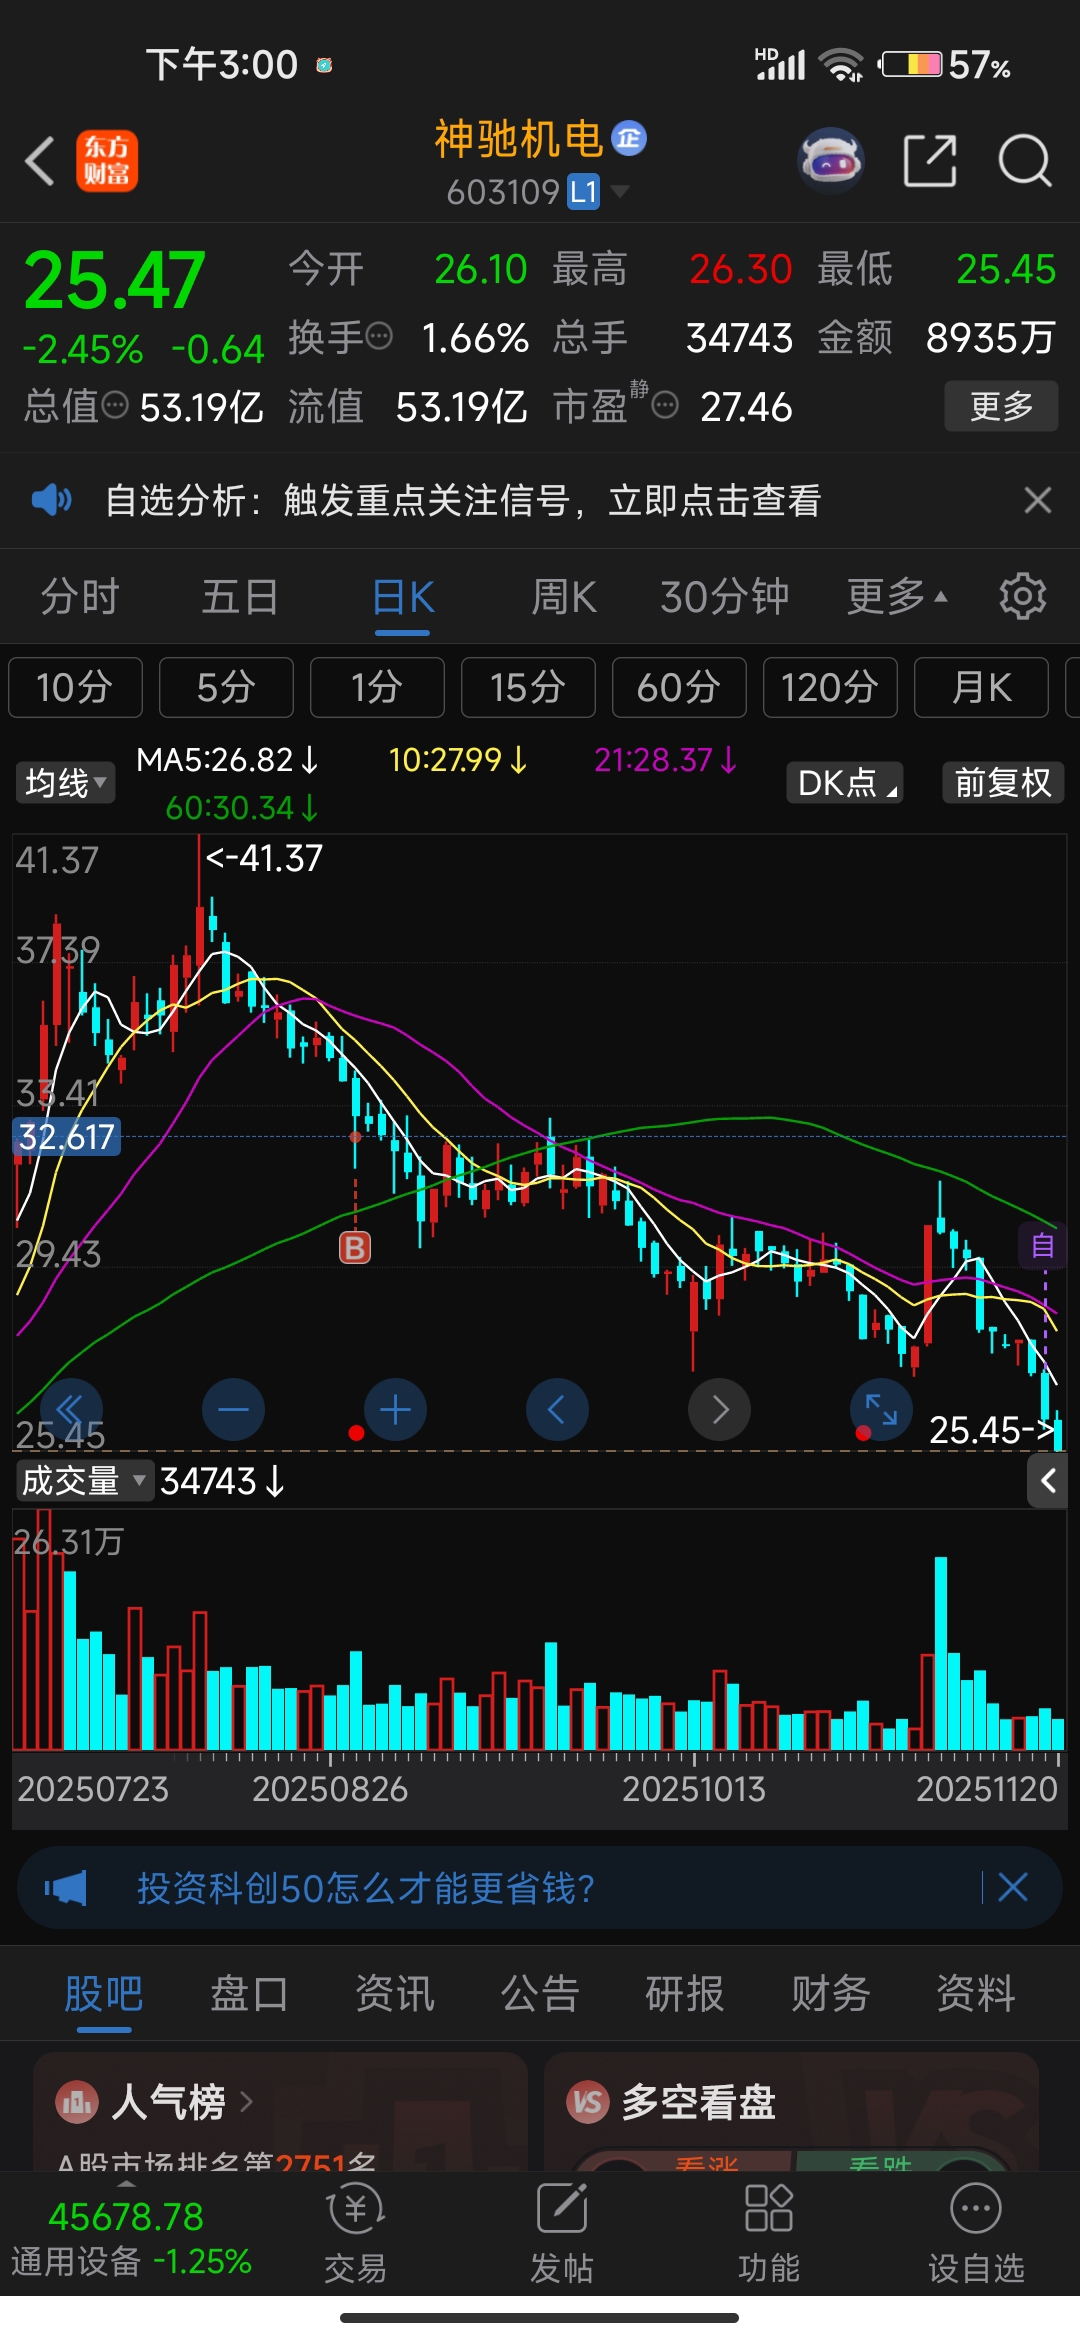Image resolution: width=1080 pixels, height=2340 pixels.
Task: Tap the 通用设备 index ticker
Action: pyautogui.click(x=130, y=2238)
